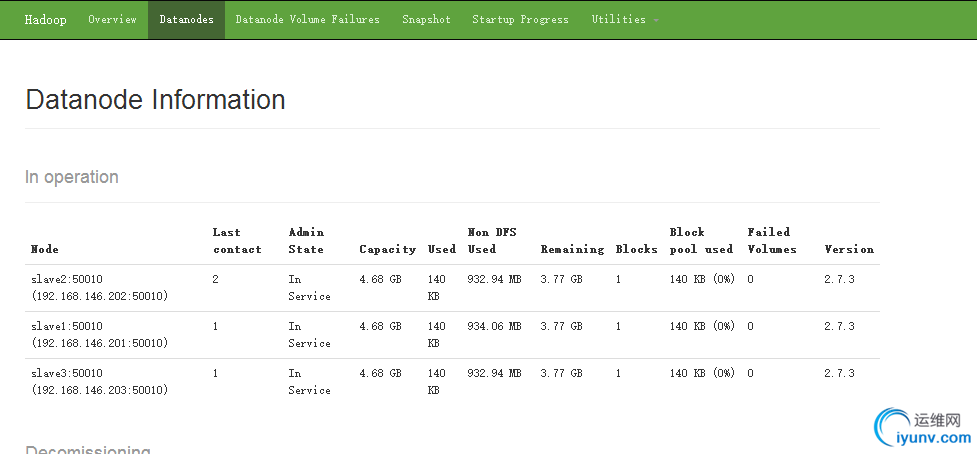Select the slave2:50010 node entry
Viewport: 977px width, 454px height.
(x=67, y=279)
